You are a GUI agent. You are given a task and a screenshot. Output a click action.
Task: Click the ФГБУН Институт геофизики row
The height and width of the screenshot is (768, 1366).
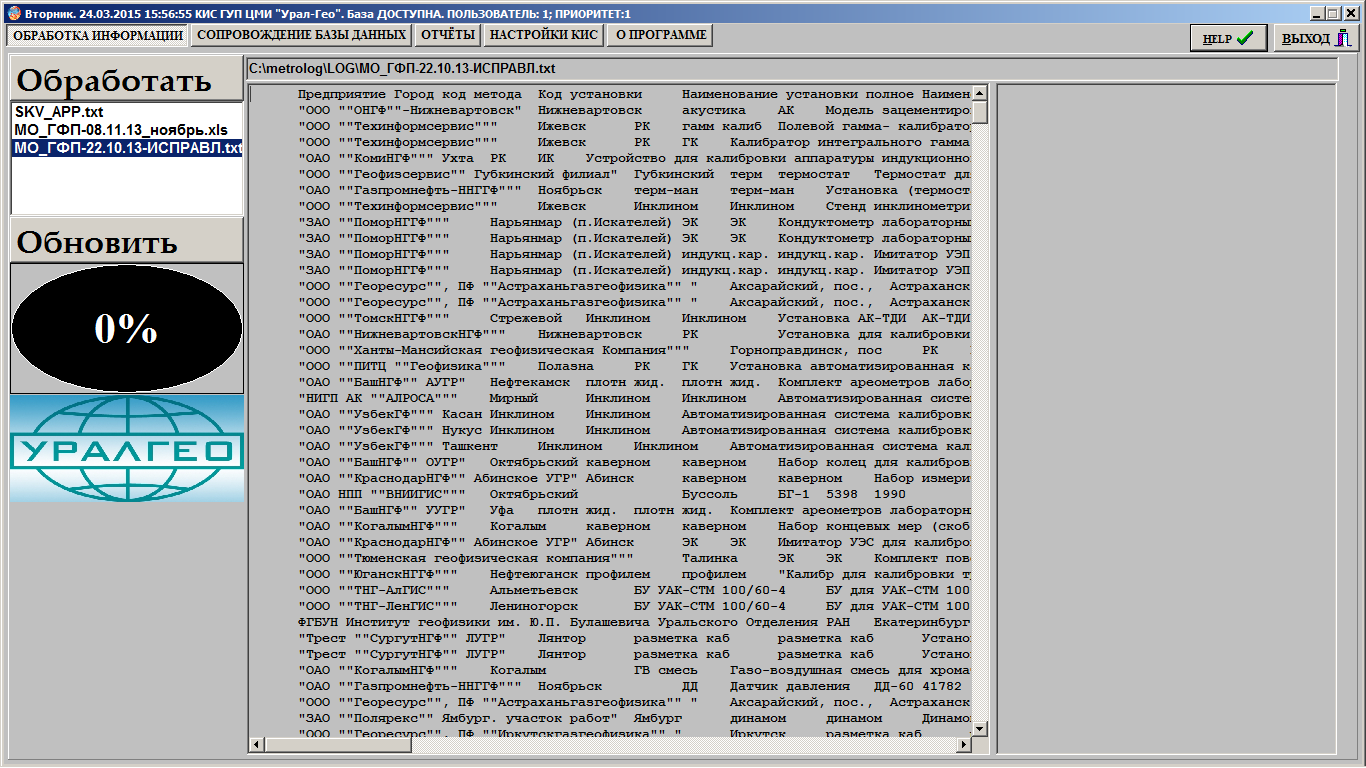pos(634,622)
